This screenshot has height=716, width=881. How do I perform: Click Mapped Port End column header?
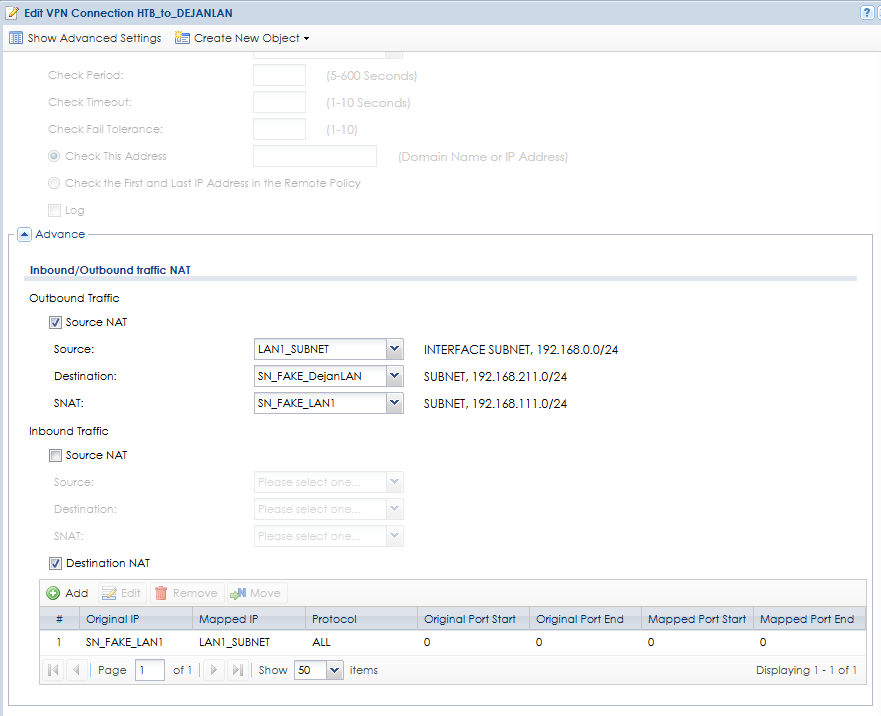809,619
